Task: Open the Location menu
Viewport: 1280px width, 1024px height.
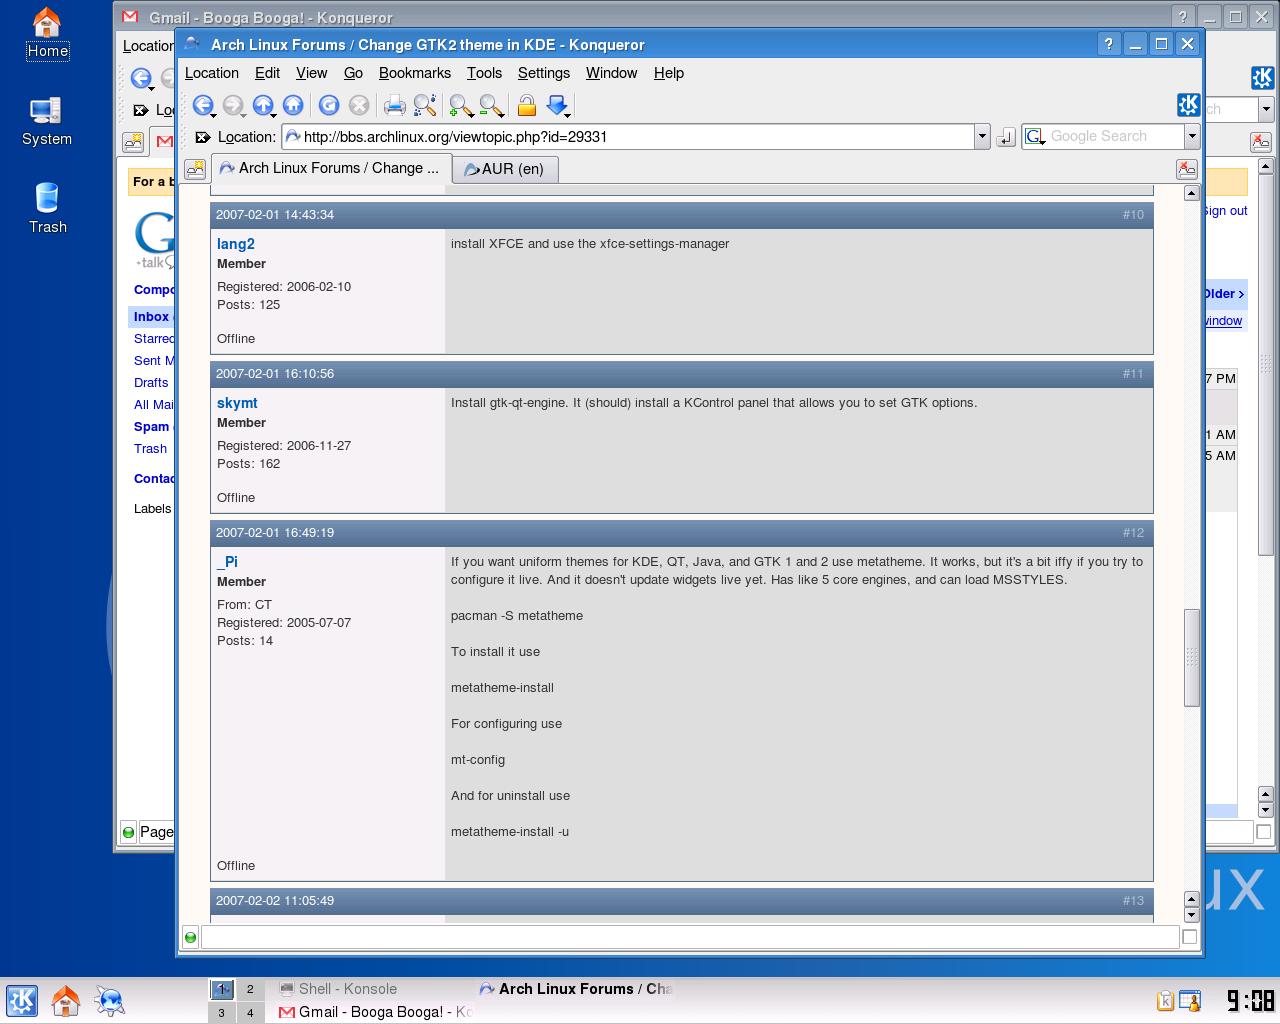Action: click(x=212, y=73)
